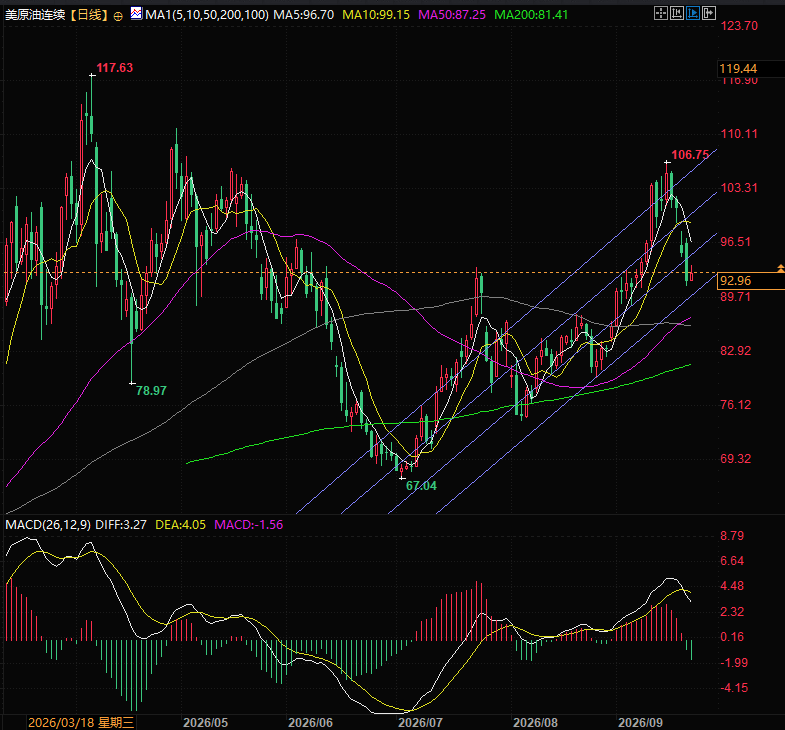
Task: Open MACD(26,12,9) indicator settings
Action: tap(48, 525)
